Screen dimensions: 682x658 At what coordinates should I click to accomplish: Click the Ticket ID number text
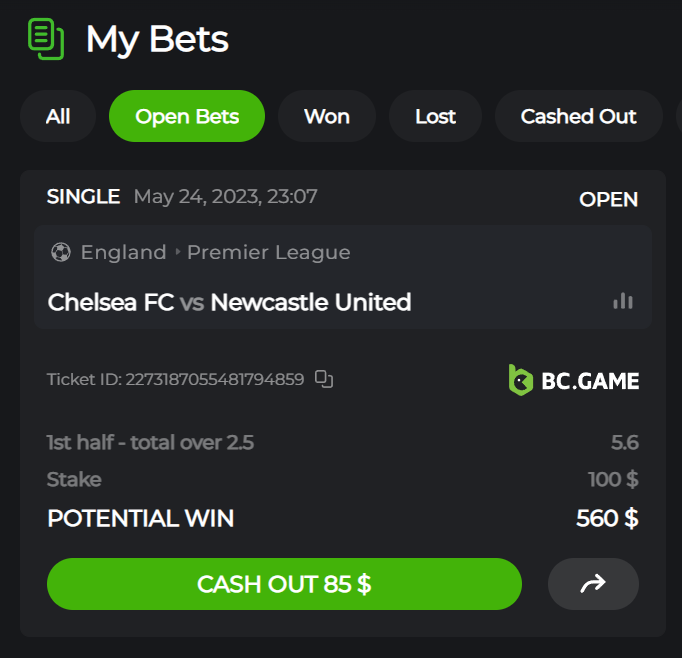[x=214, y=380]
